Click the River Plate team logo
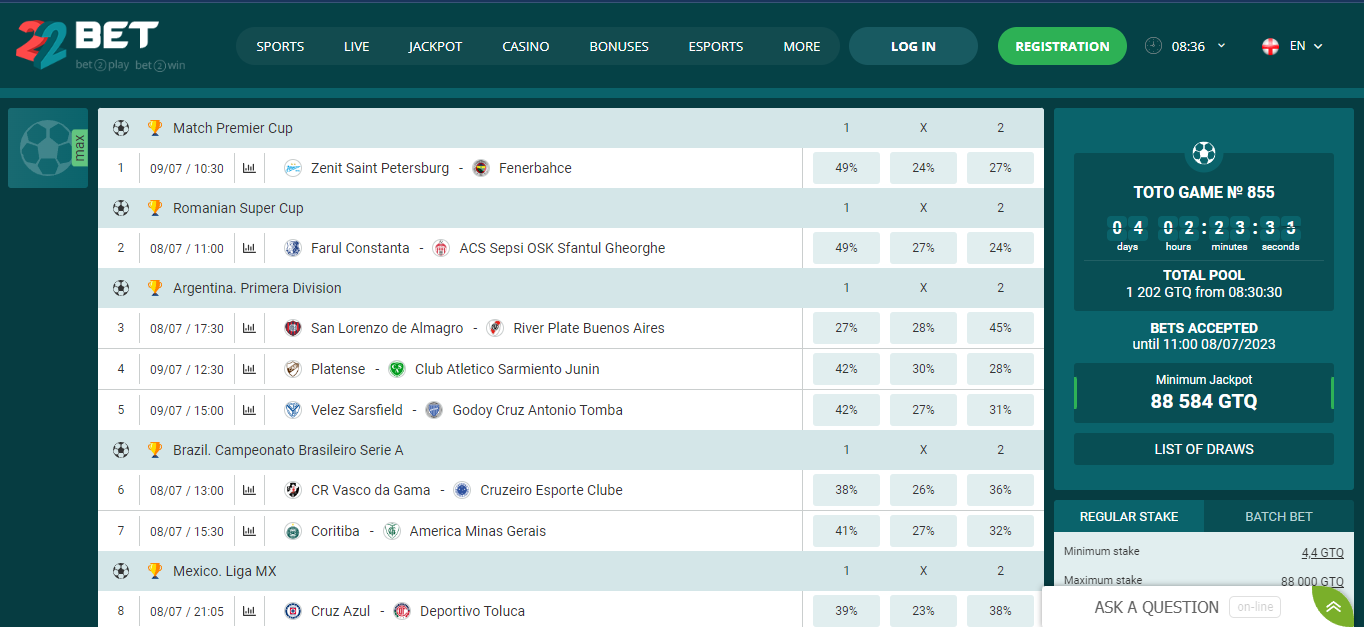 tap(495, 328)
